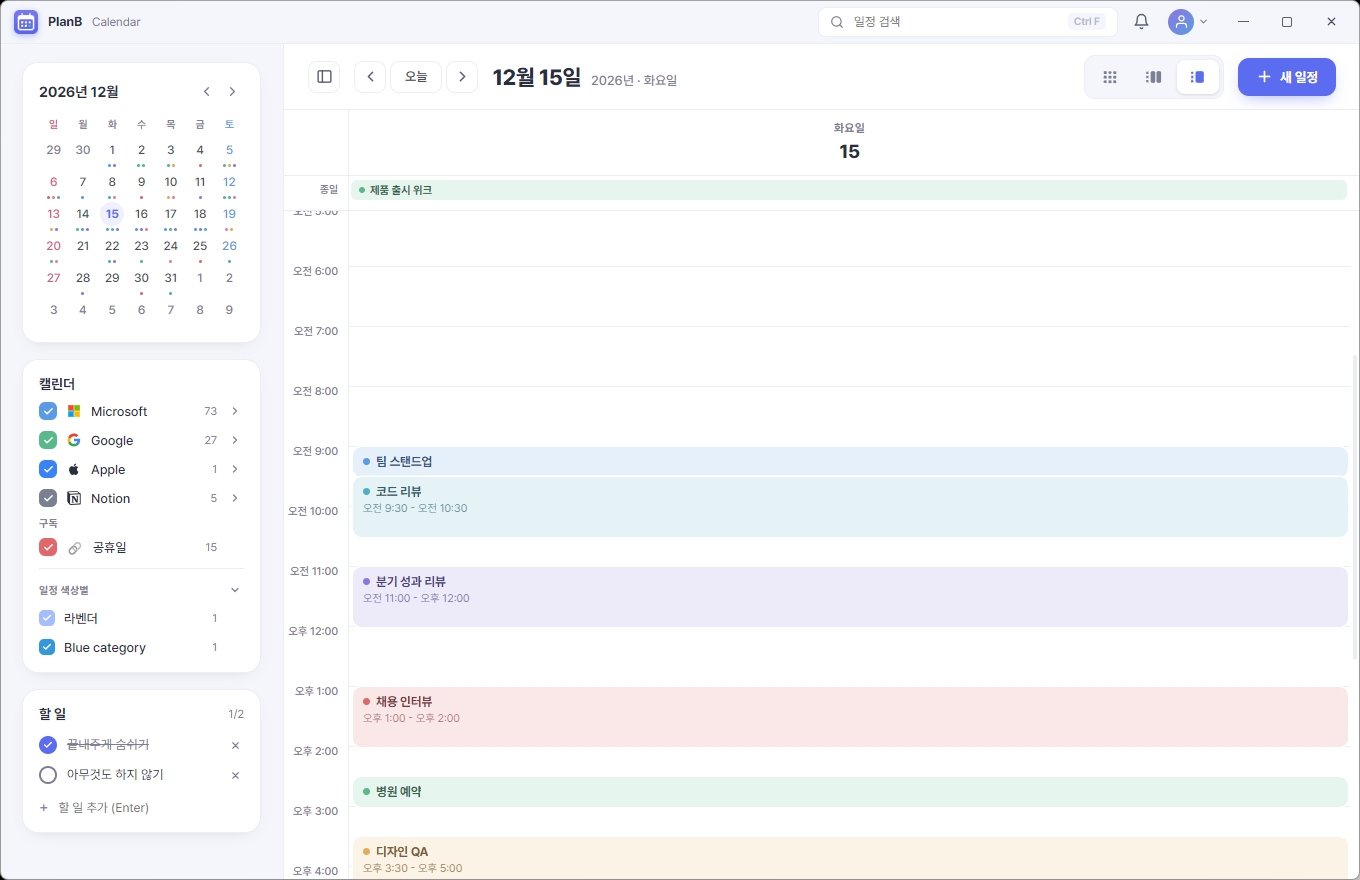
Task: Open the 디자인 QA event
Action: tap(850, 858)
